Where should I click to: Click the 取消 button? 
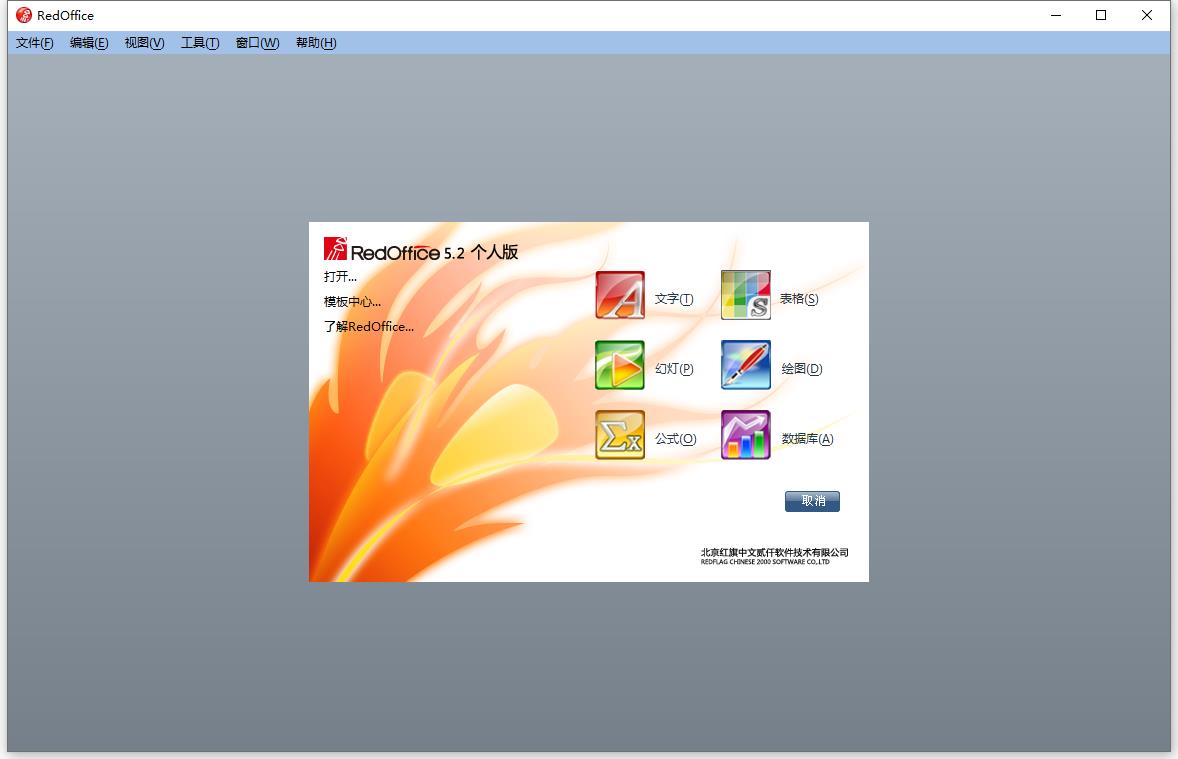(812, 501)
